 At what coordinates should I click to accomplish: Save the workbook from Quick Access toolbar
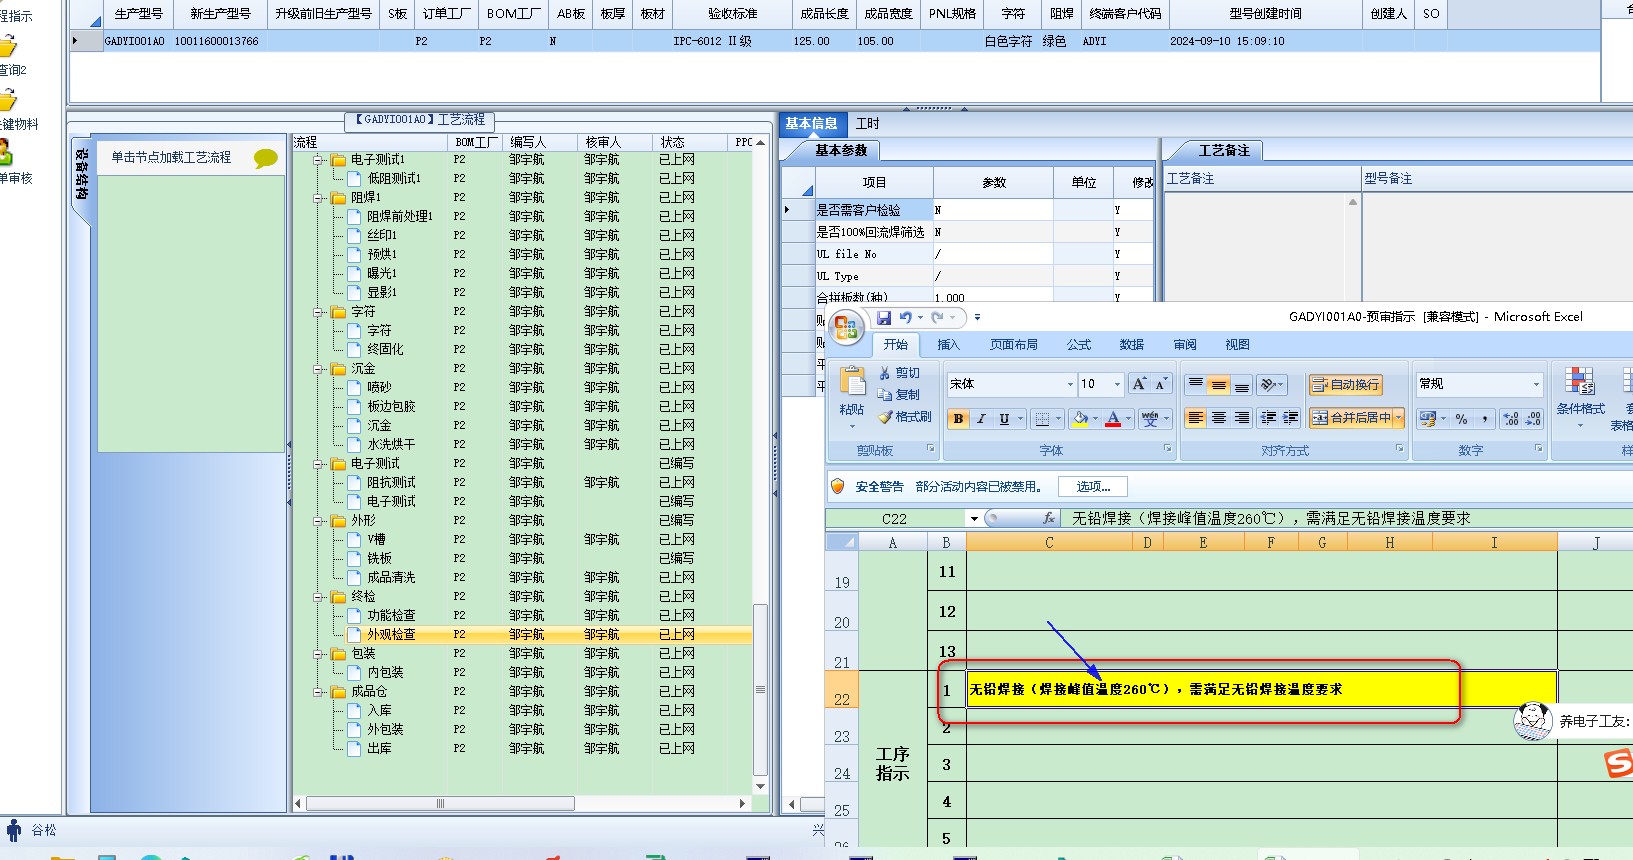coord(884,318)
